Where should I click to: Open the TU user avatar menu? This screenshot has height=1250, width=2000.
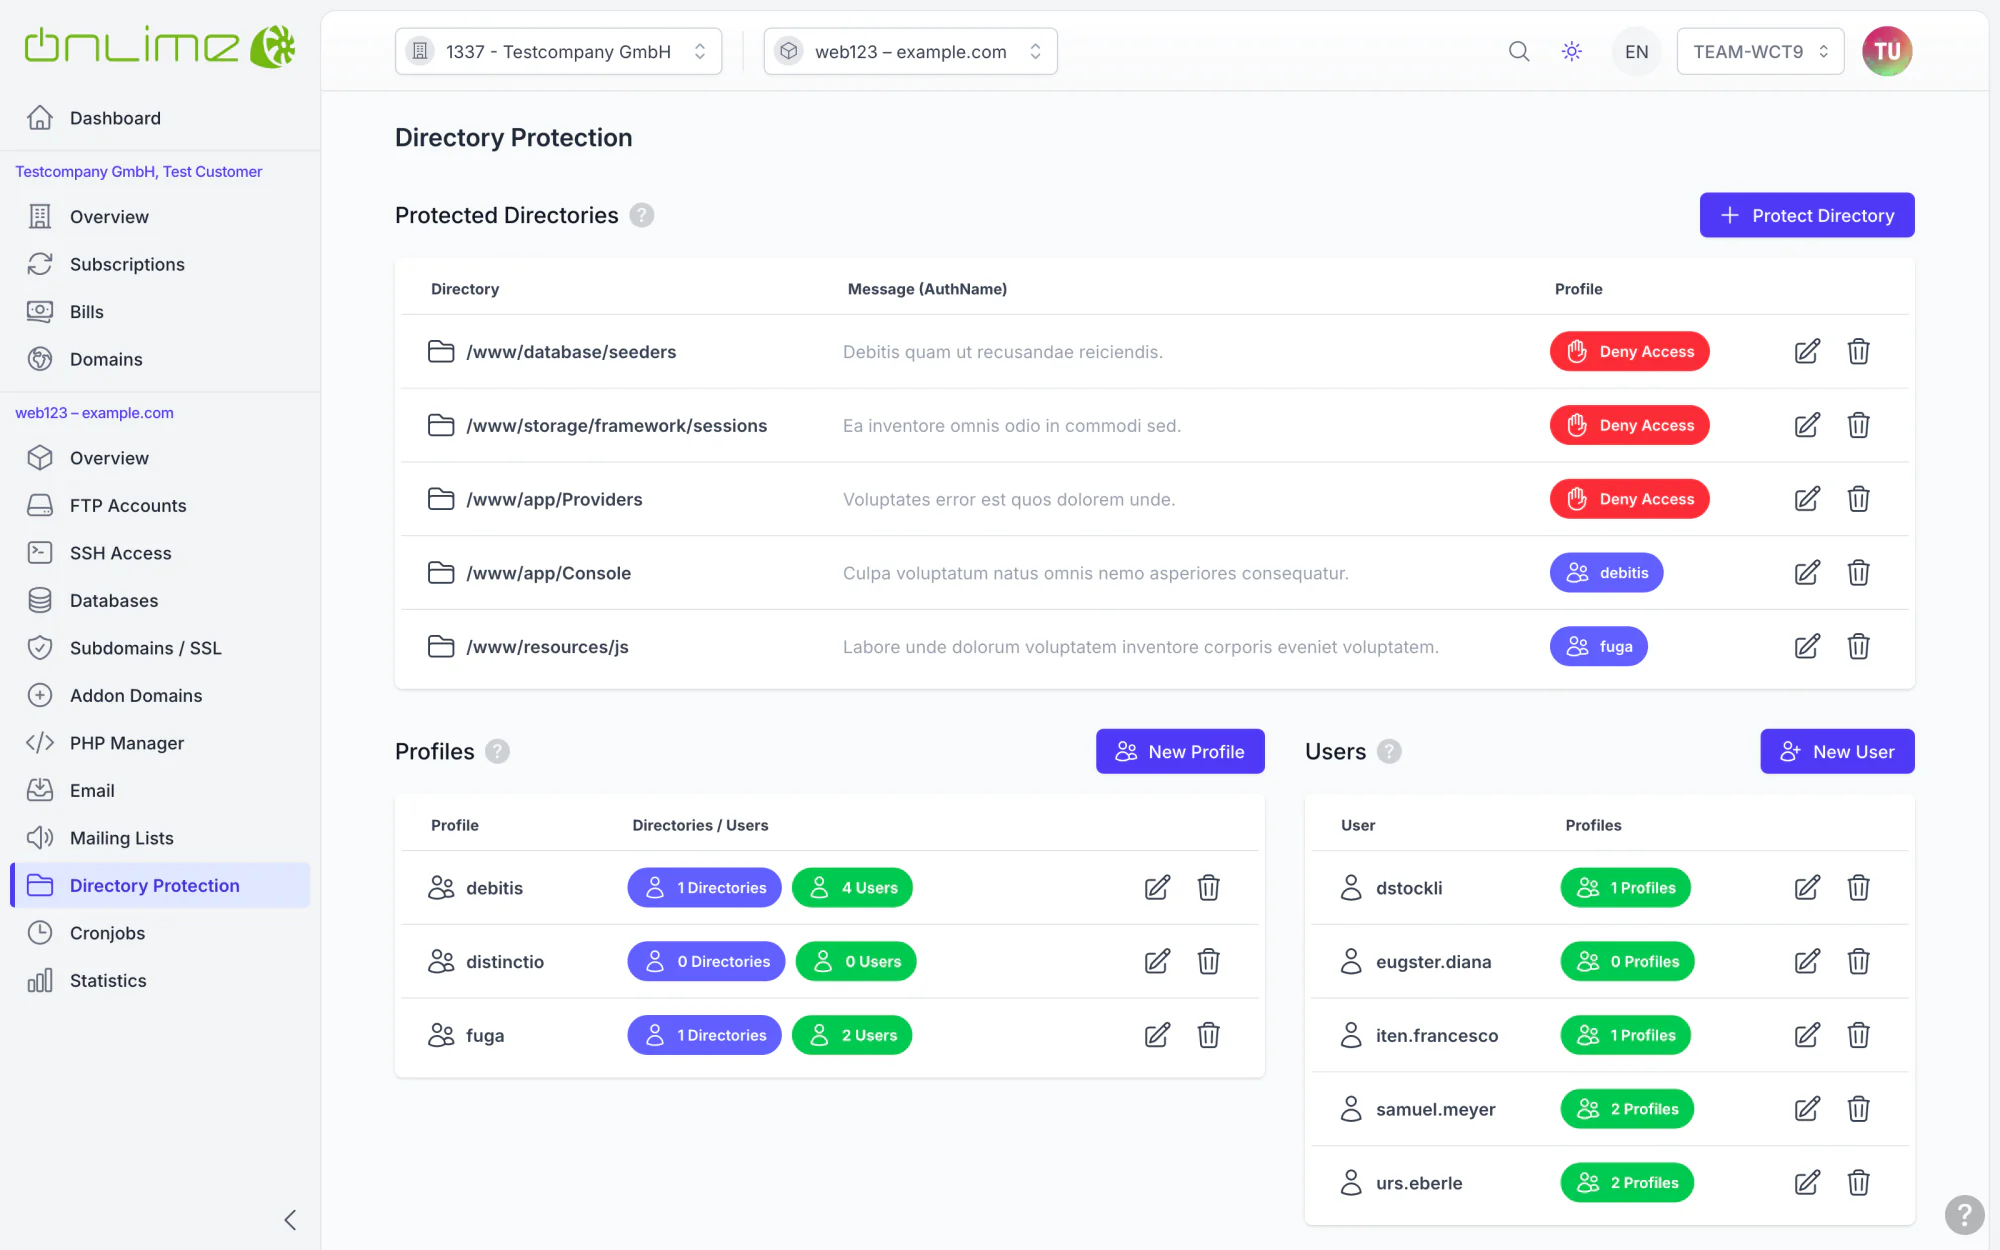pos(1887,51)
